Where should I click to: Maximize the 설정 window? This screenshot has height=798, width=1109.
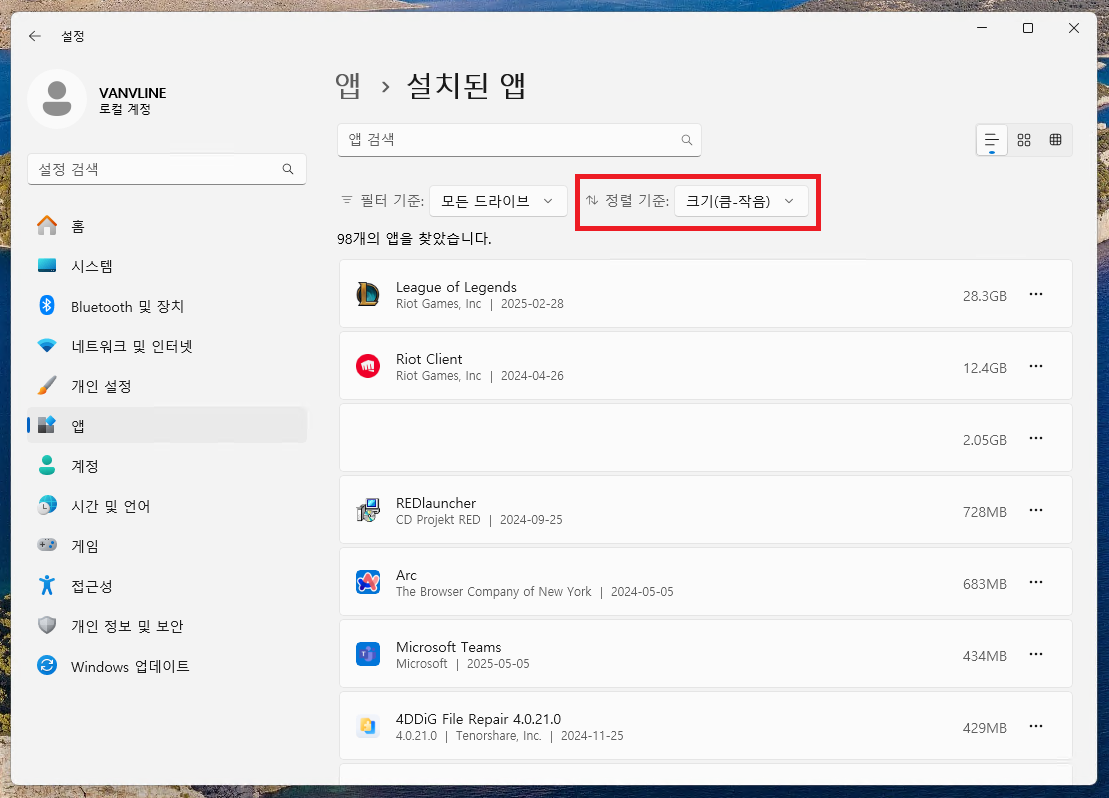click(x=1028, y=28)
